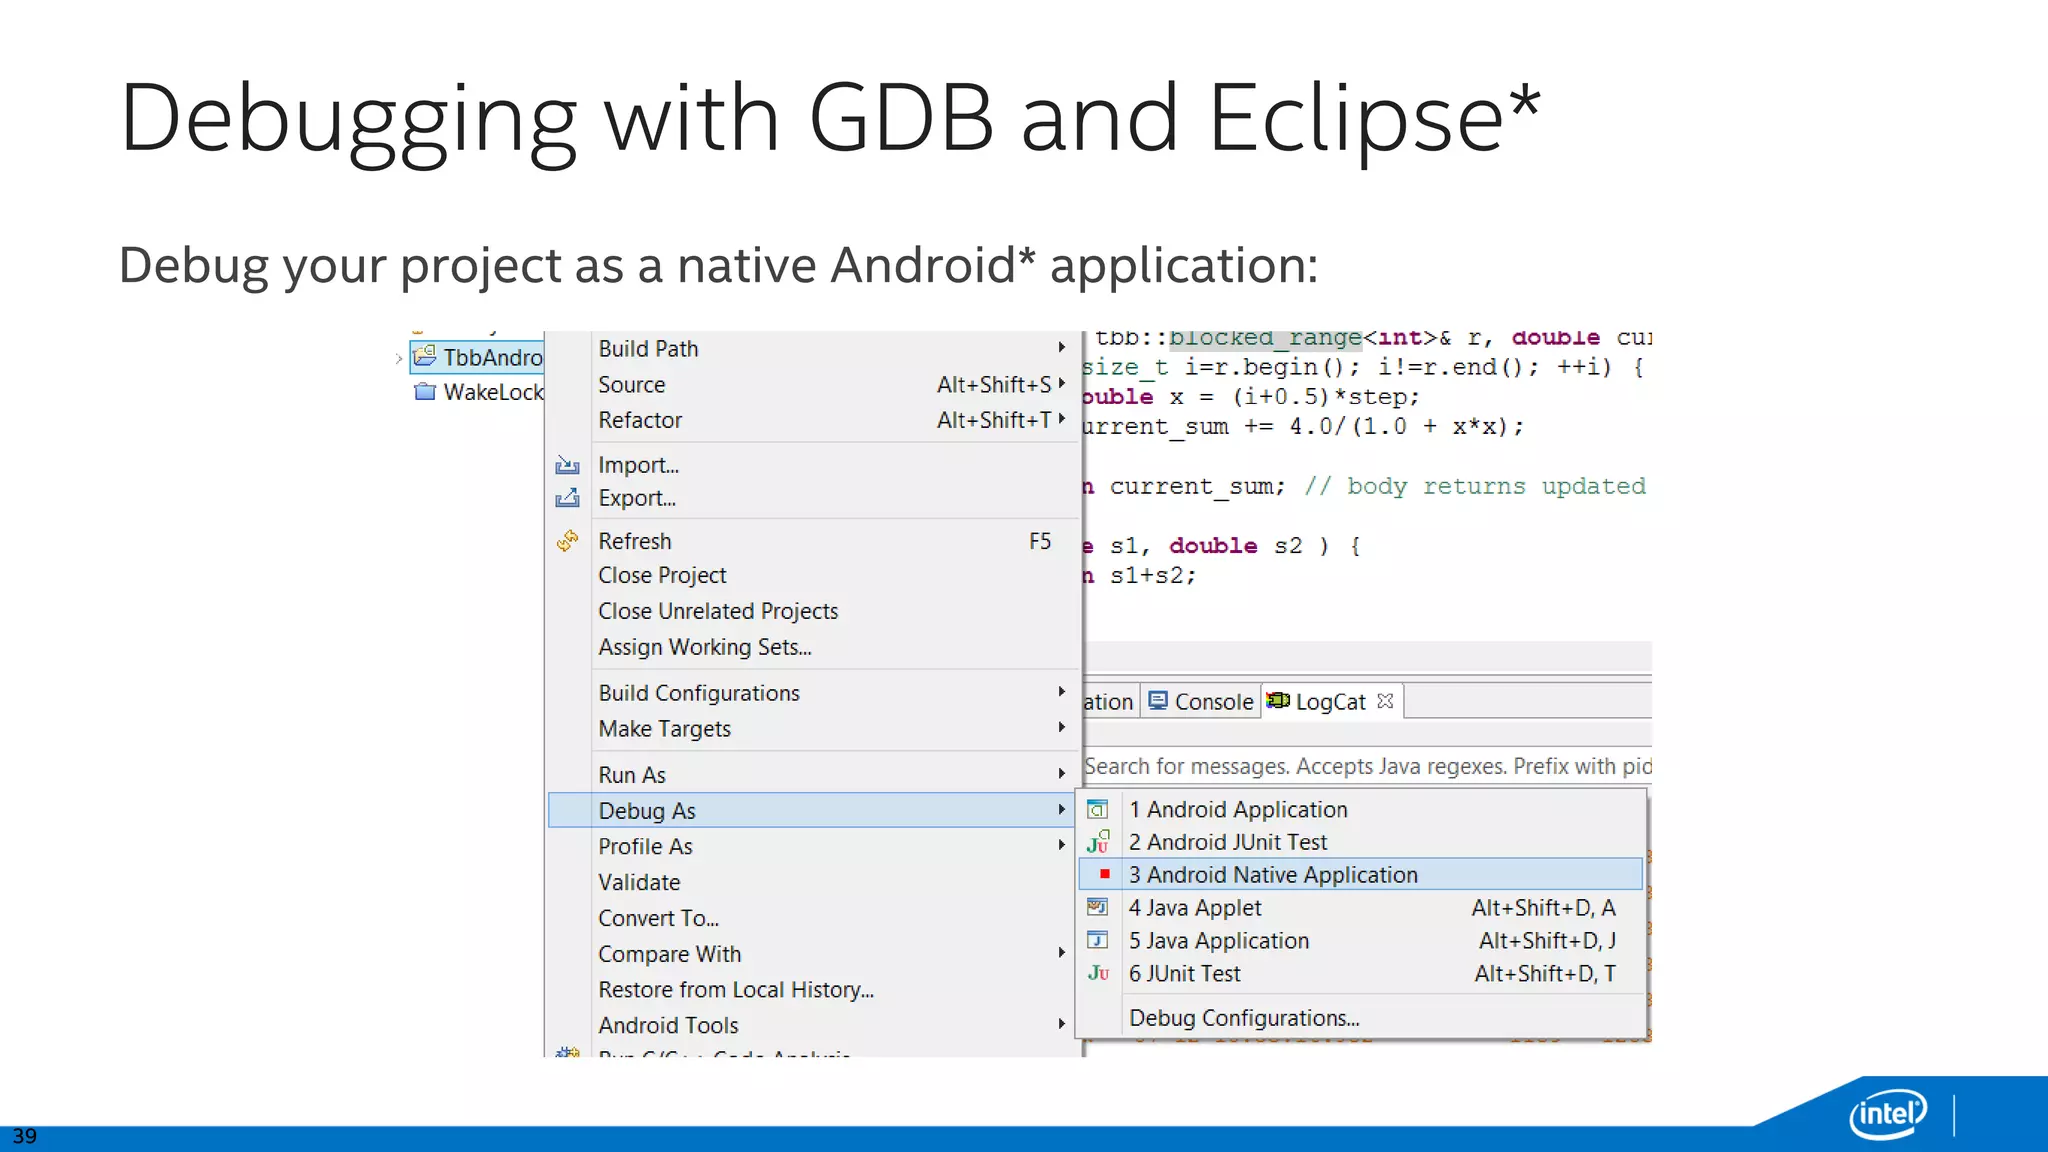This screenshot has width=2048, height=1152.
Task: Click blocked_range in the code editor
Action: (1265, 338)
